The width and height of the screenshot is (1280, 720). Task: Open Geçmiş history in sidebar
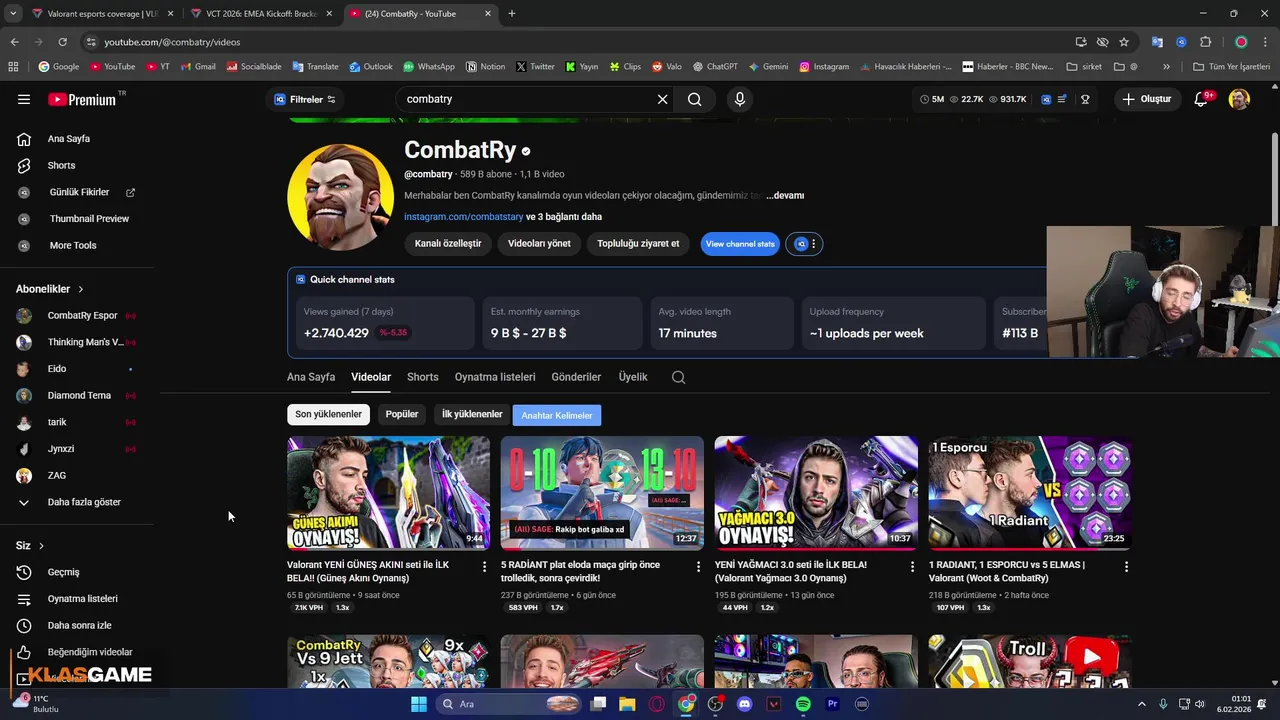tap(63, 572)
